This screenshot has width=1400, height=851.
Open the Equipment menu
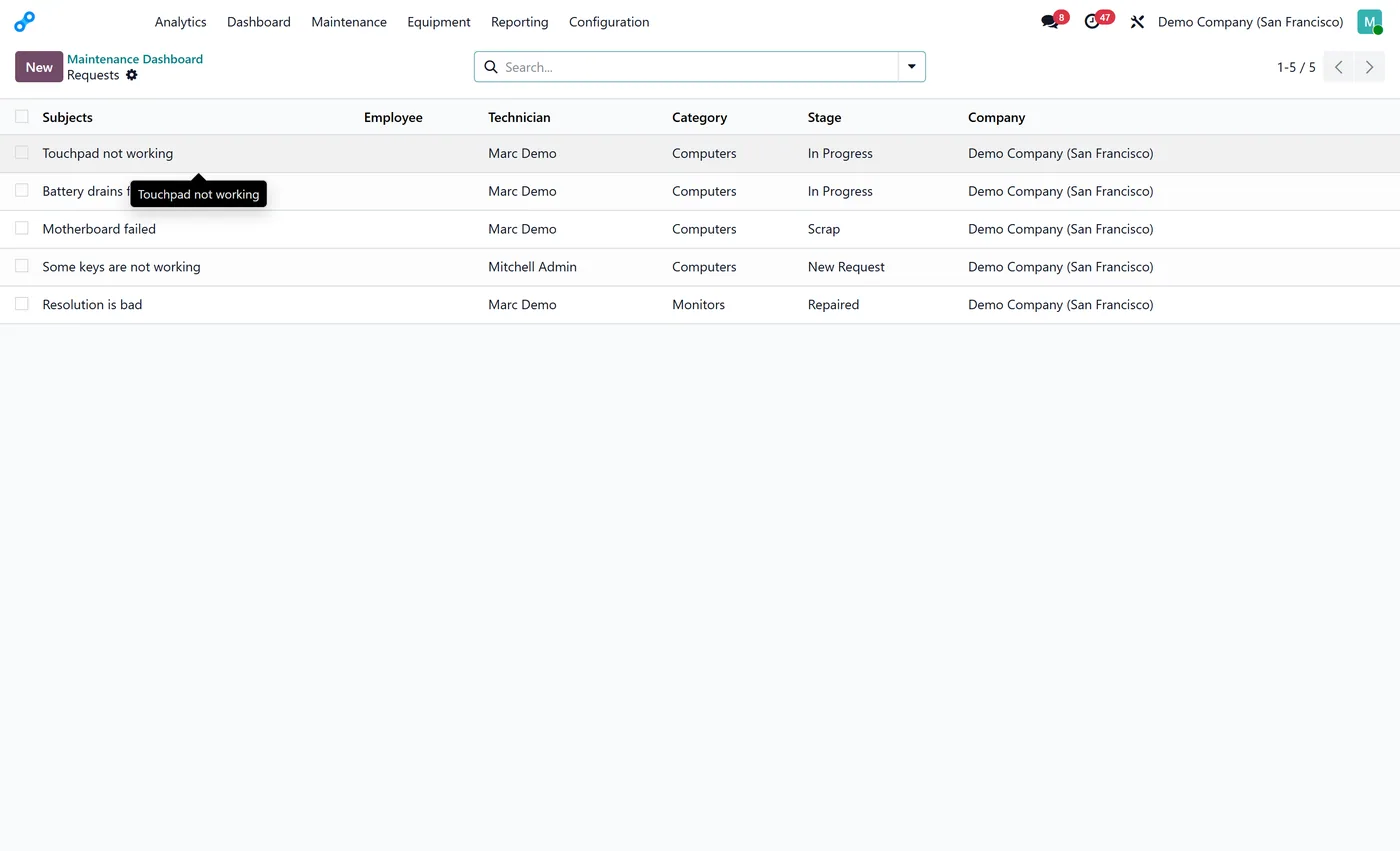tap(439, 22)
